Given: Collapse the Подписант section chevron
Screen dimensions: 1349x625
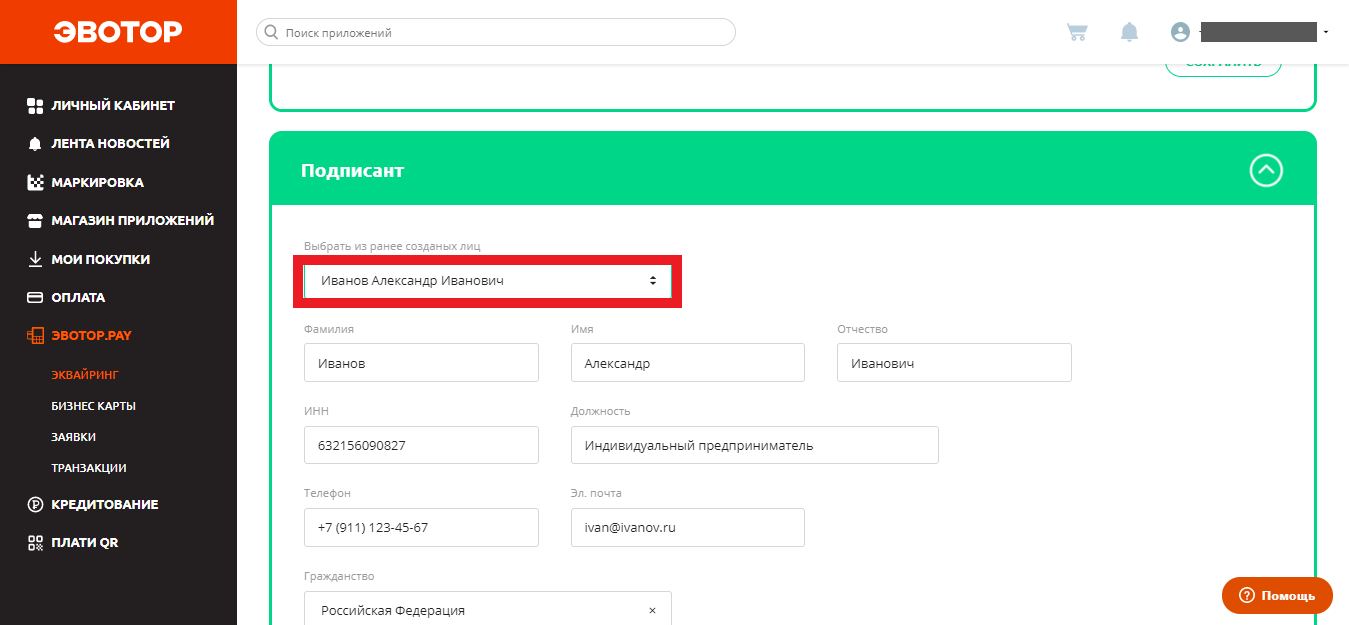Looking at the screenshot, I should (x=1266, y=171).
